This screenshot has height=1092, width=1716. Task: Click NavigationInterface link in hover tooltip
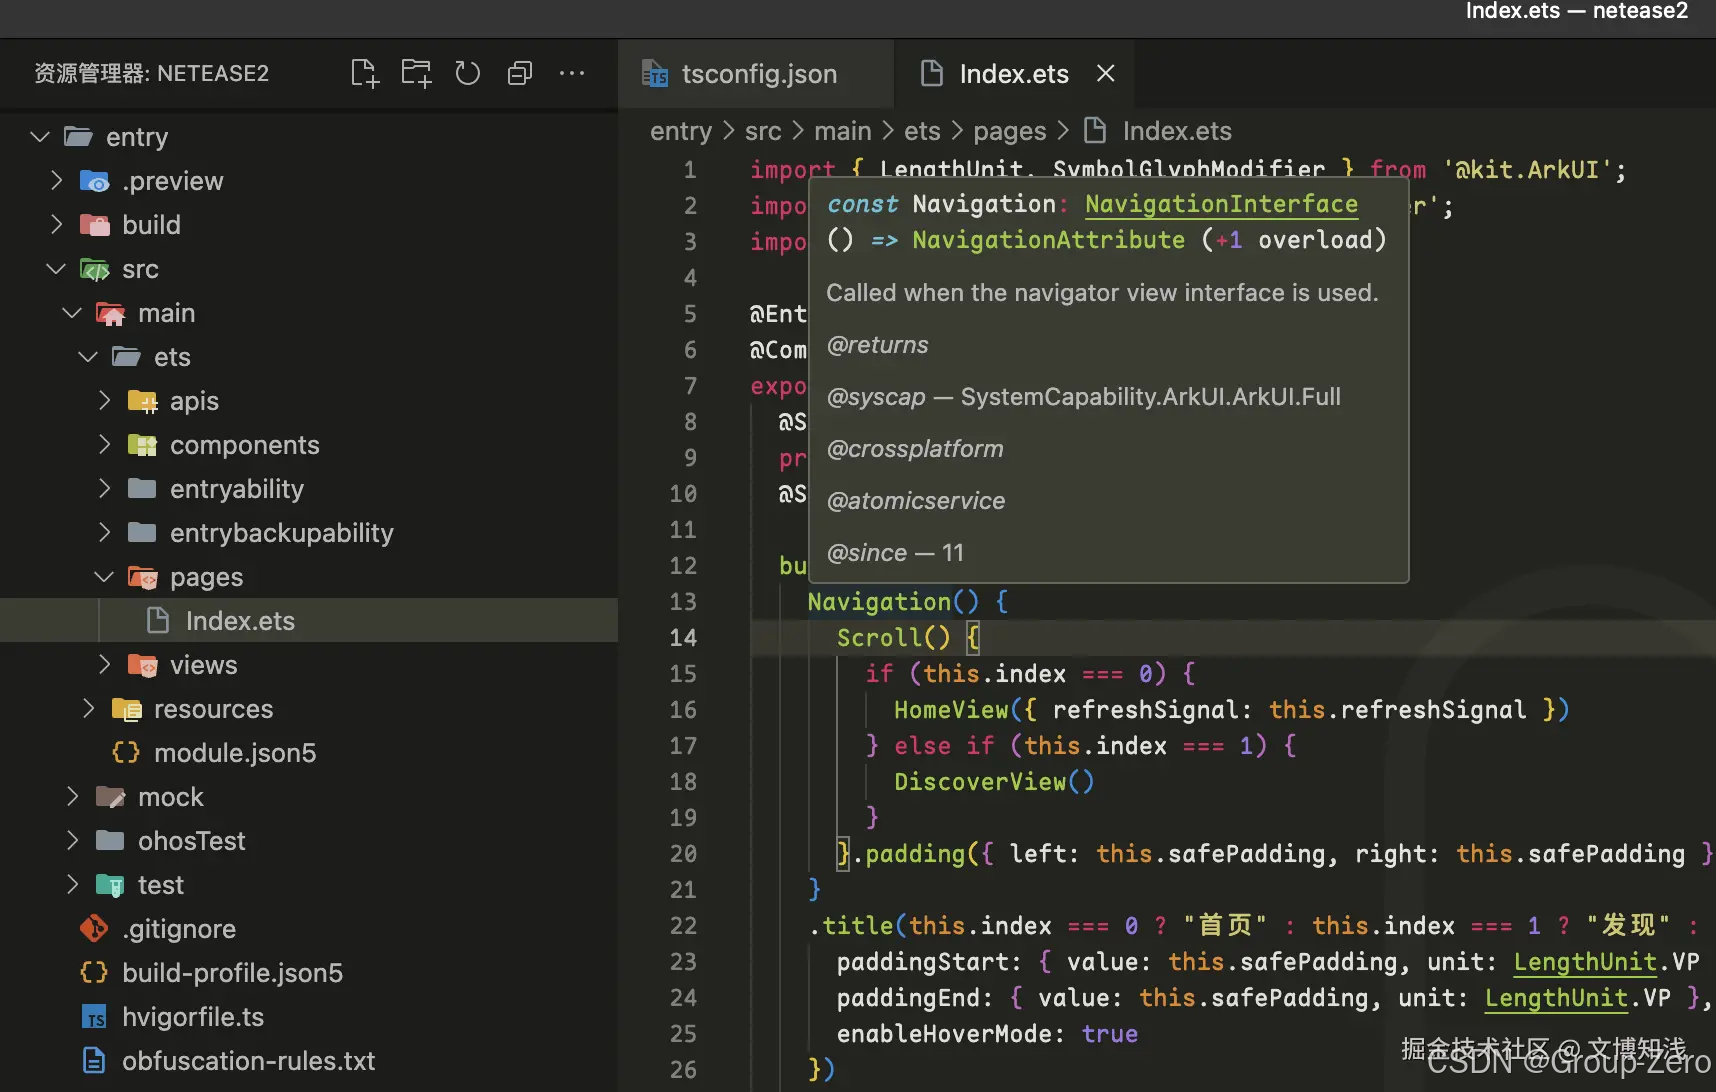coord(1221,204)
